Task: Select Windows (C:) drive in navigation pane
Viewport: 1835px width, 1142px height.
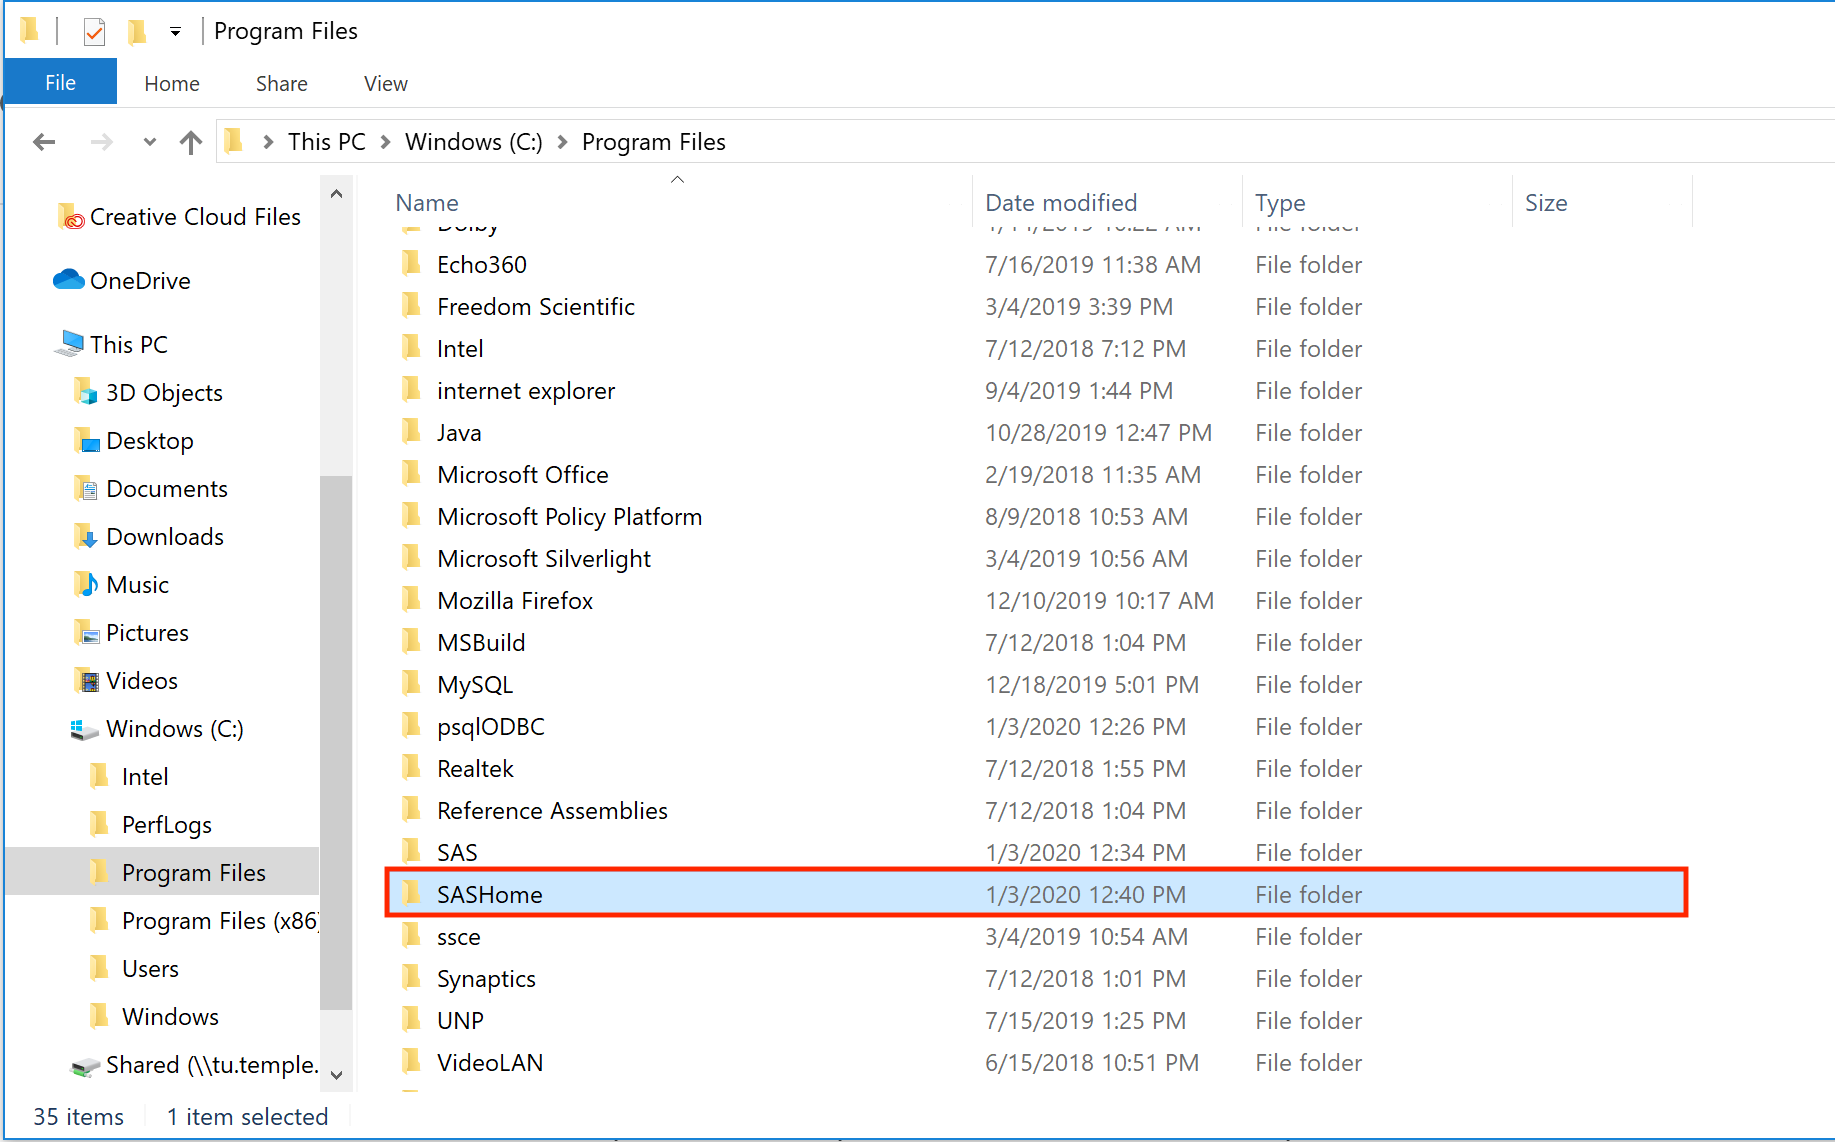Action: [x=157, y=729]
